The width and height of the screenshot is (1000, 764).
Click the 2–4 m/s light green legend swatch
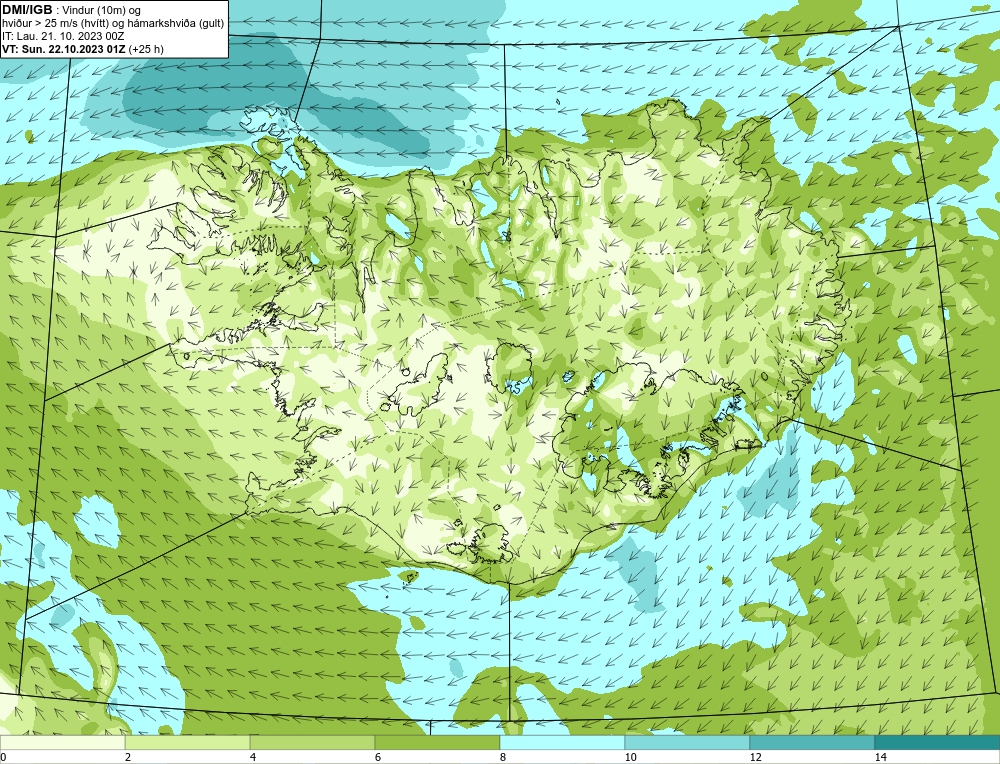(x=188, y=743)
